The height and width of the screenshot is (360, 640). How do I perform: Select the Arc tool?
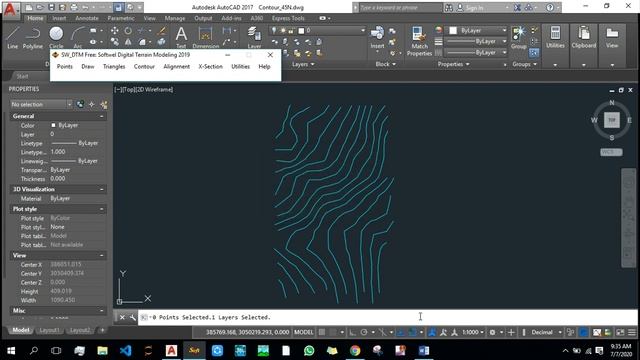(x=78, y=38)
